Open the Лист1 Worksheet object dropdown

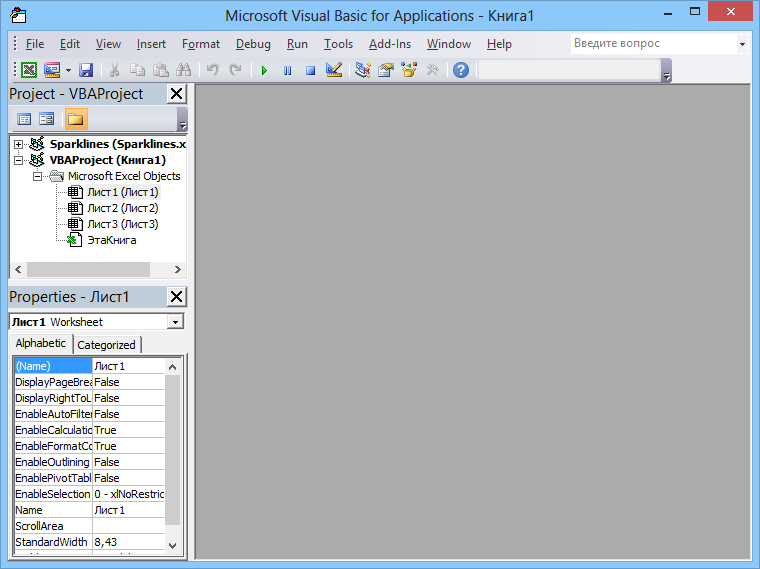tap(175, 322)
